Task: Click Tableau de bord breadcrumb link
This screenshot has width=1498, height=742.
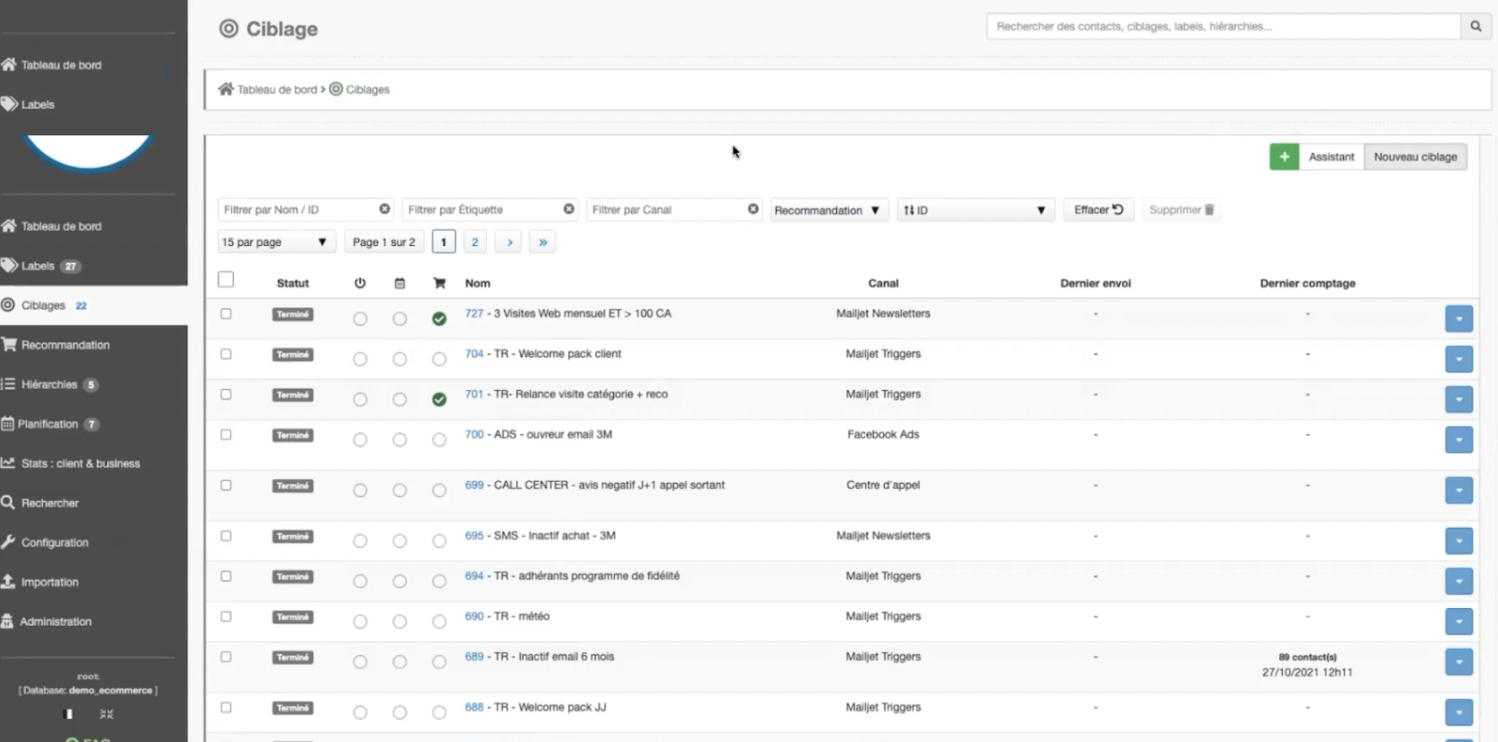Action: (x=277, y=90)
